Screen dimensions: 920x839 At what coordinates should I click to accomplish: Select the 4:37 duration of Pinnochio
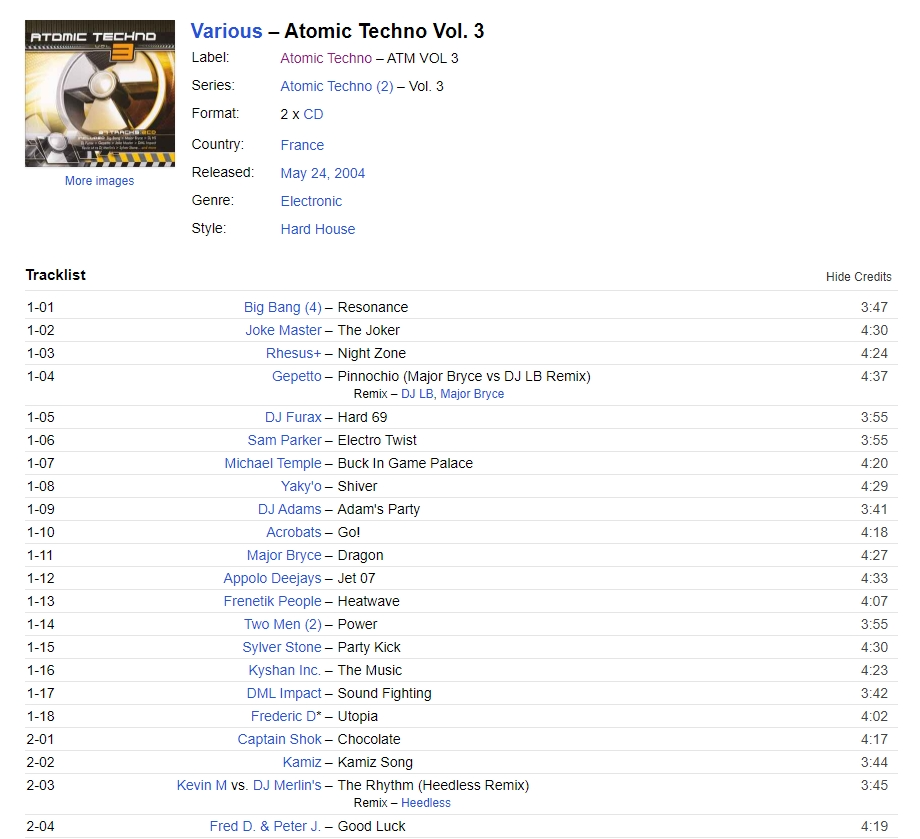[874, 376]
